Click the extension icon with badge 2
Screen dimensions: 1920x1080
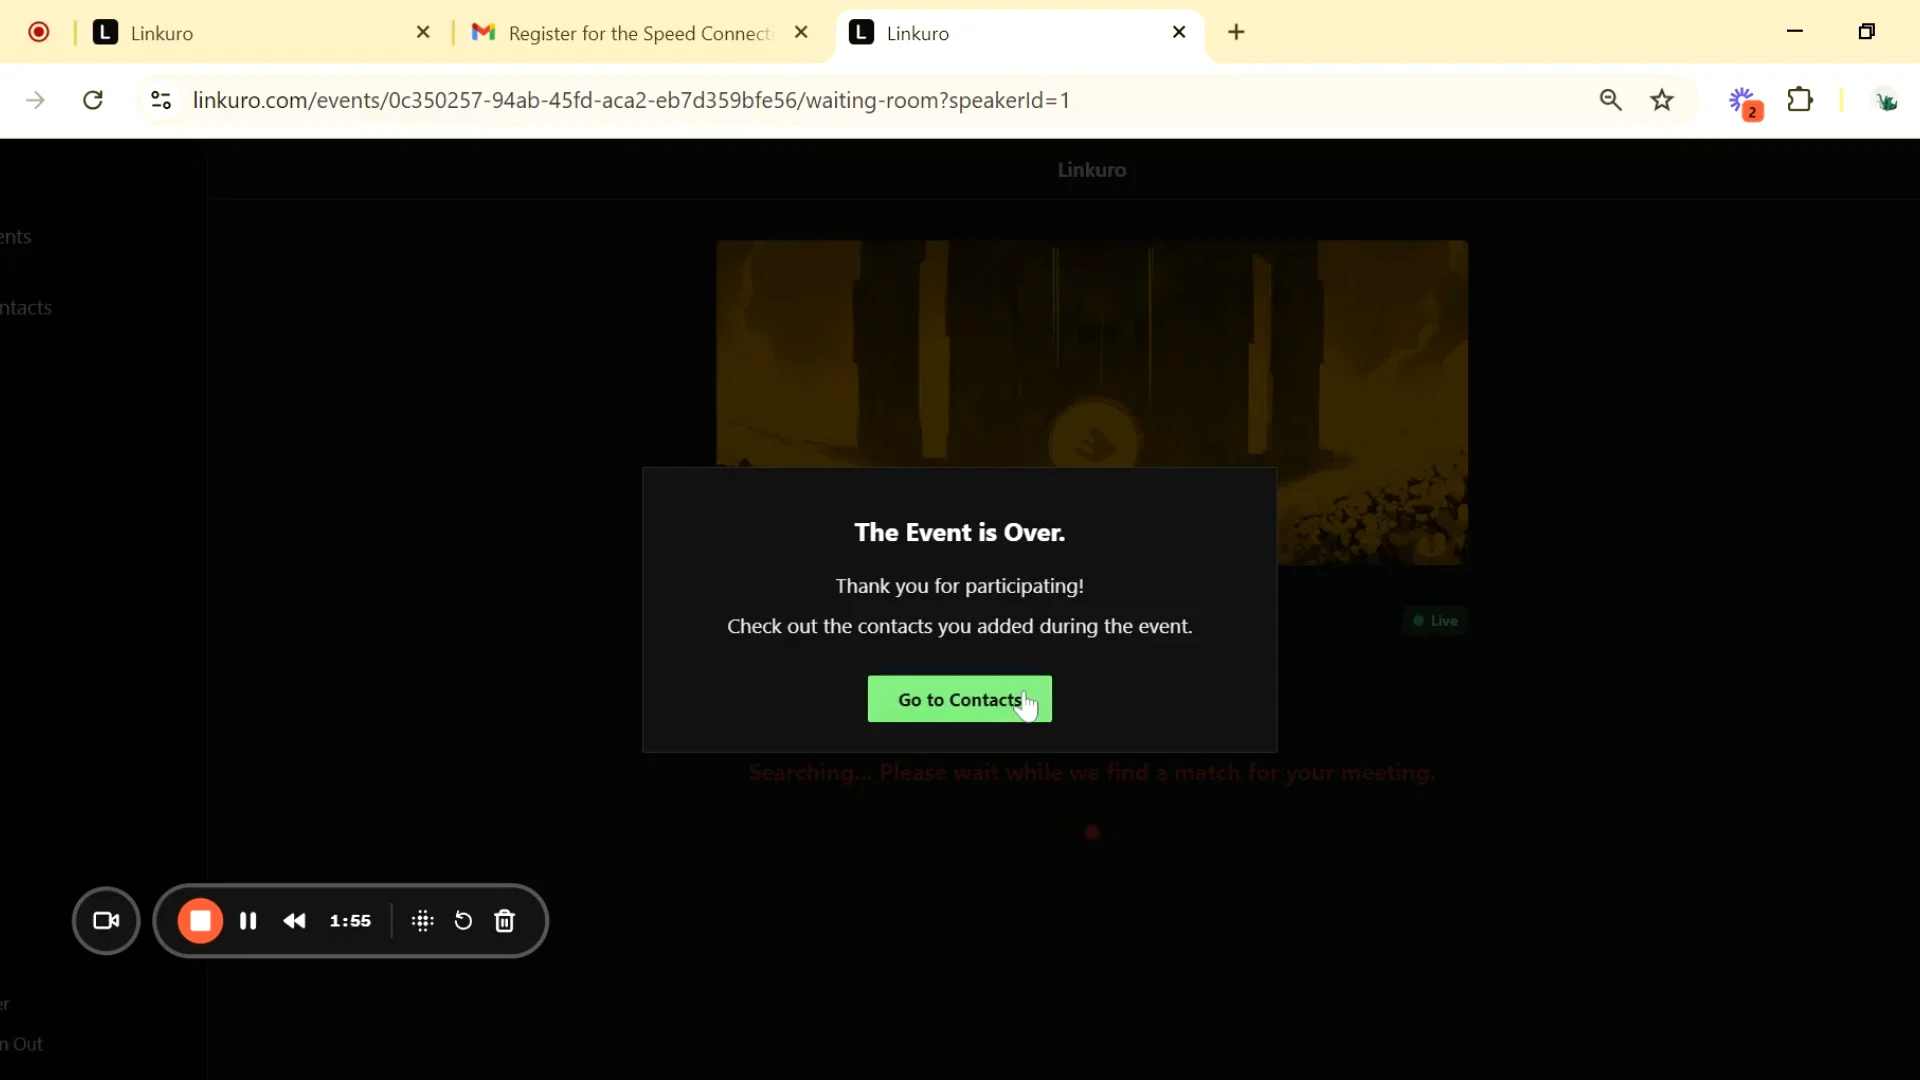coord(1744,102)
